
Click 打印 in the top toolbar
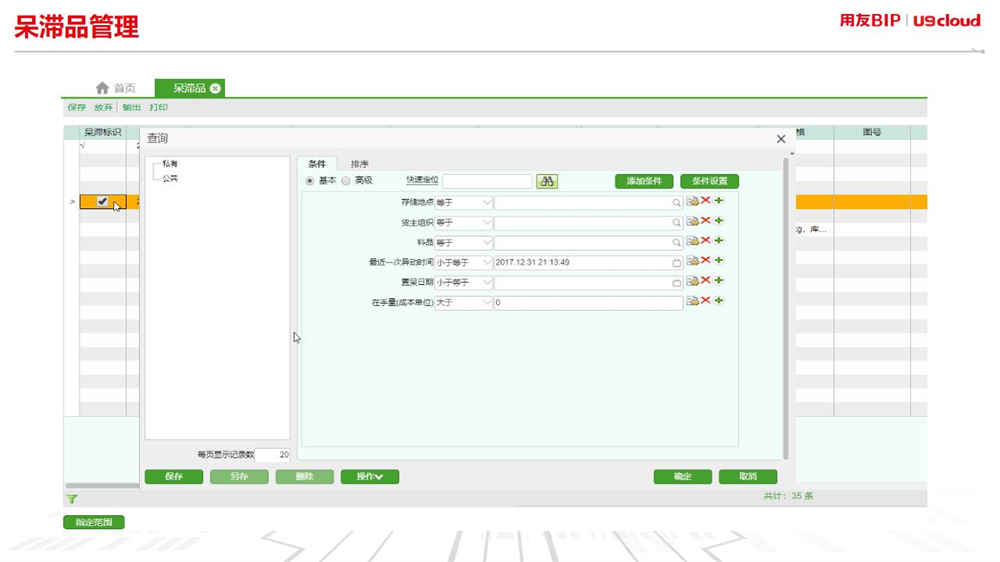pyautogui.click(x=158, y=107)
